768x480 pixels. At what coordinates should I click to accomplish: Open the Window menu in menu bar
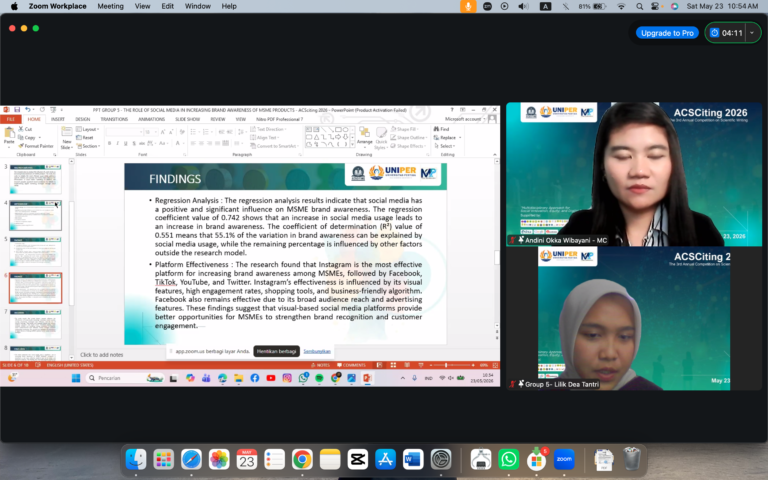[x=197, y=6]
